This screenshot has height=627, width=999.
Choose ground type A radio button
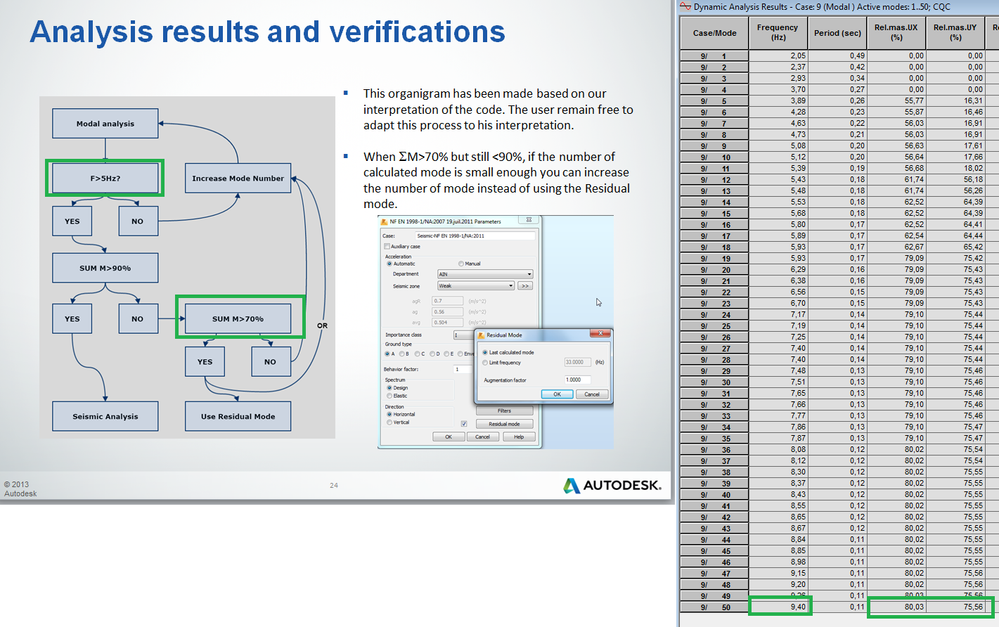387,354
